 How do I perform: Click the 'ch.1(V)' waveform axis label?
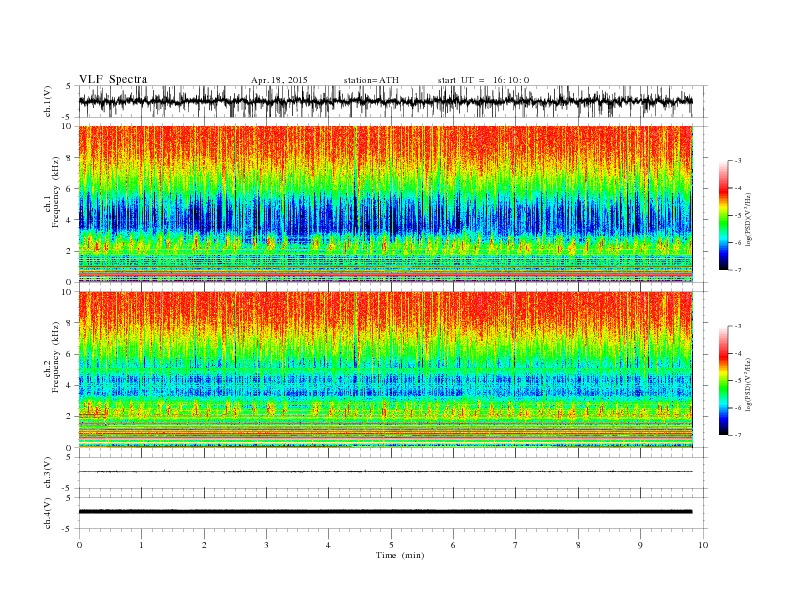click(48, 101)
